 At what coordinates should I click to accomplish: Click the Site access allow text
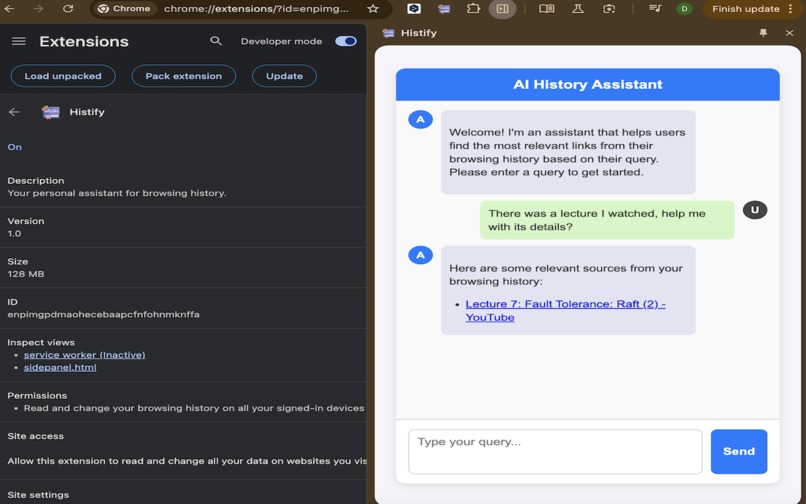coord(187,461)
